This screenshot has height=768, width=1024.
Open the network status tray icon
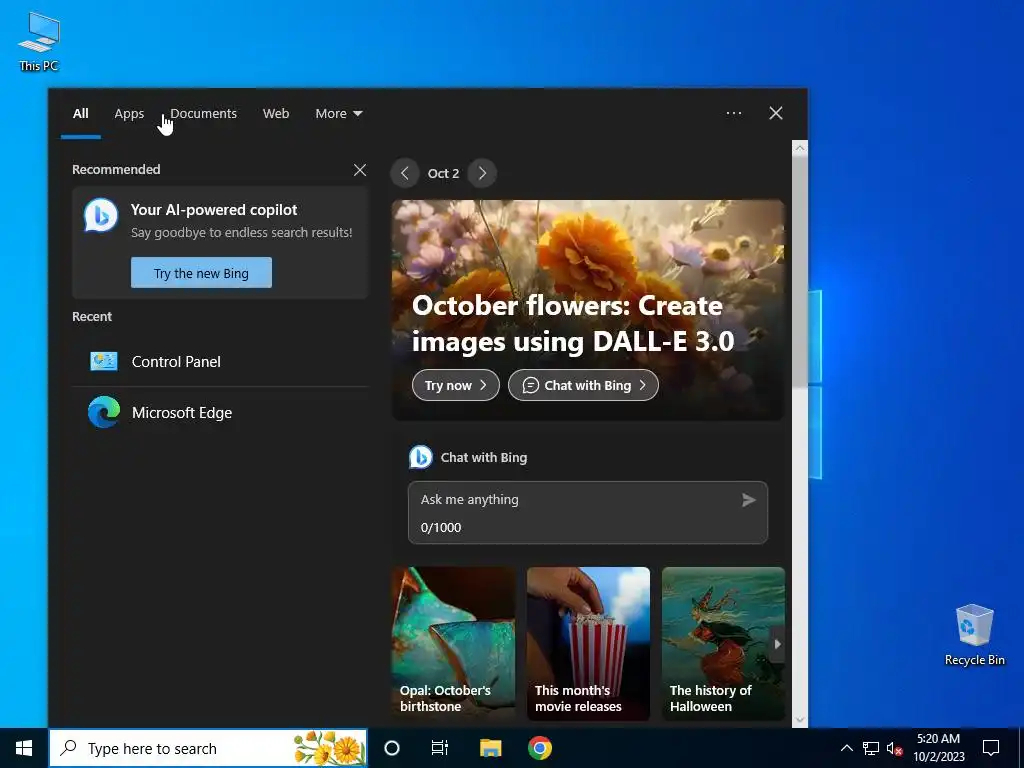click(x=871, y=748)
